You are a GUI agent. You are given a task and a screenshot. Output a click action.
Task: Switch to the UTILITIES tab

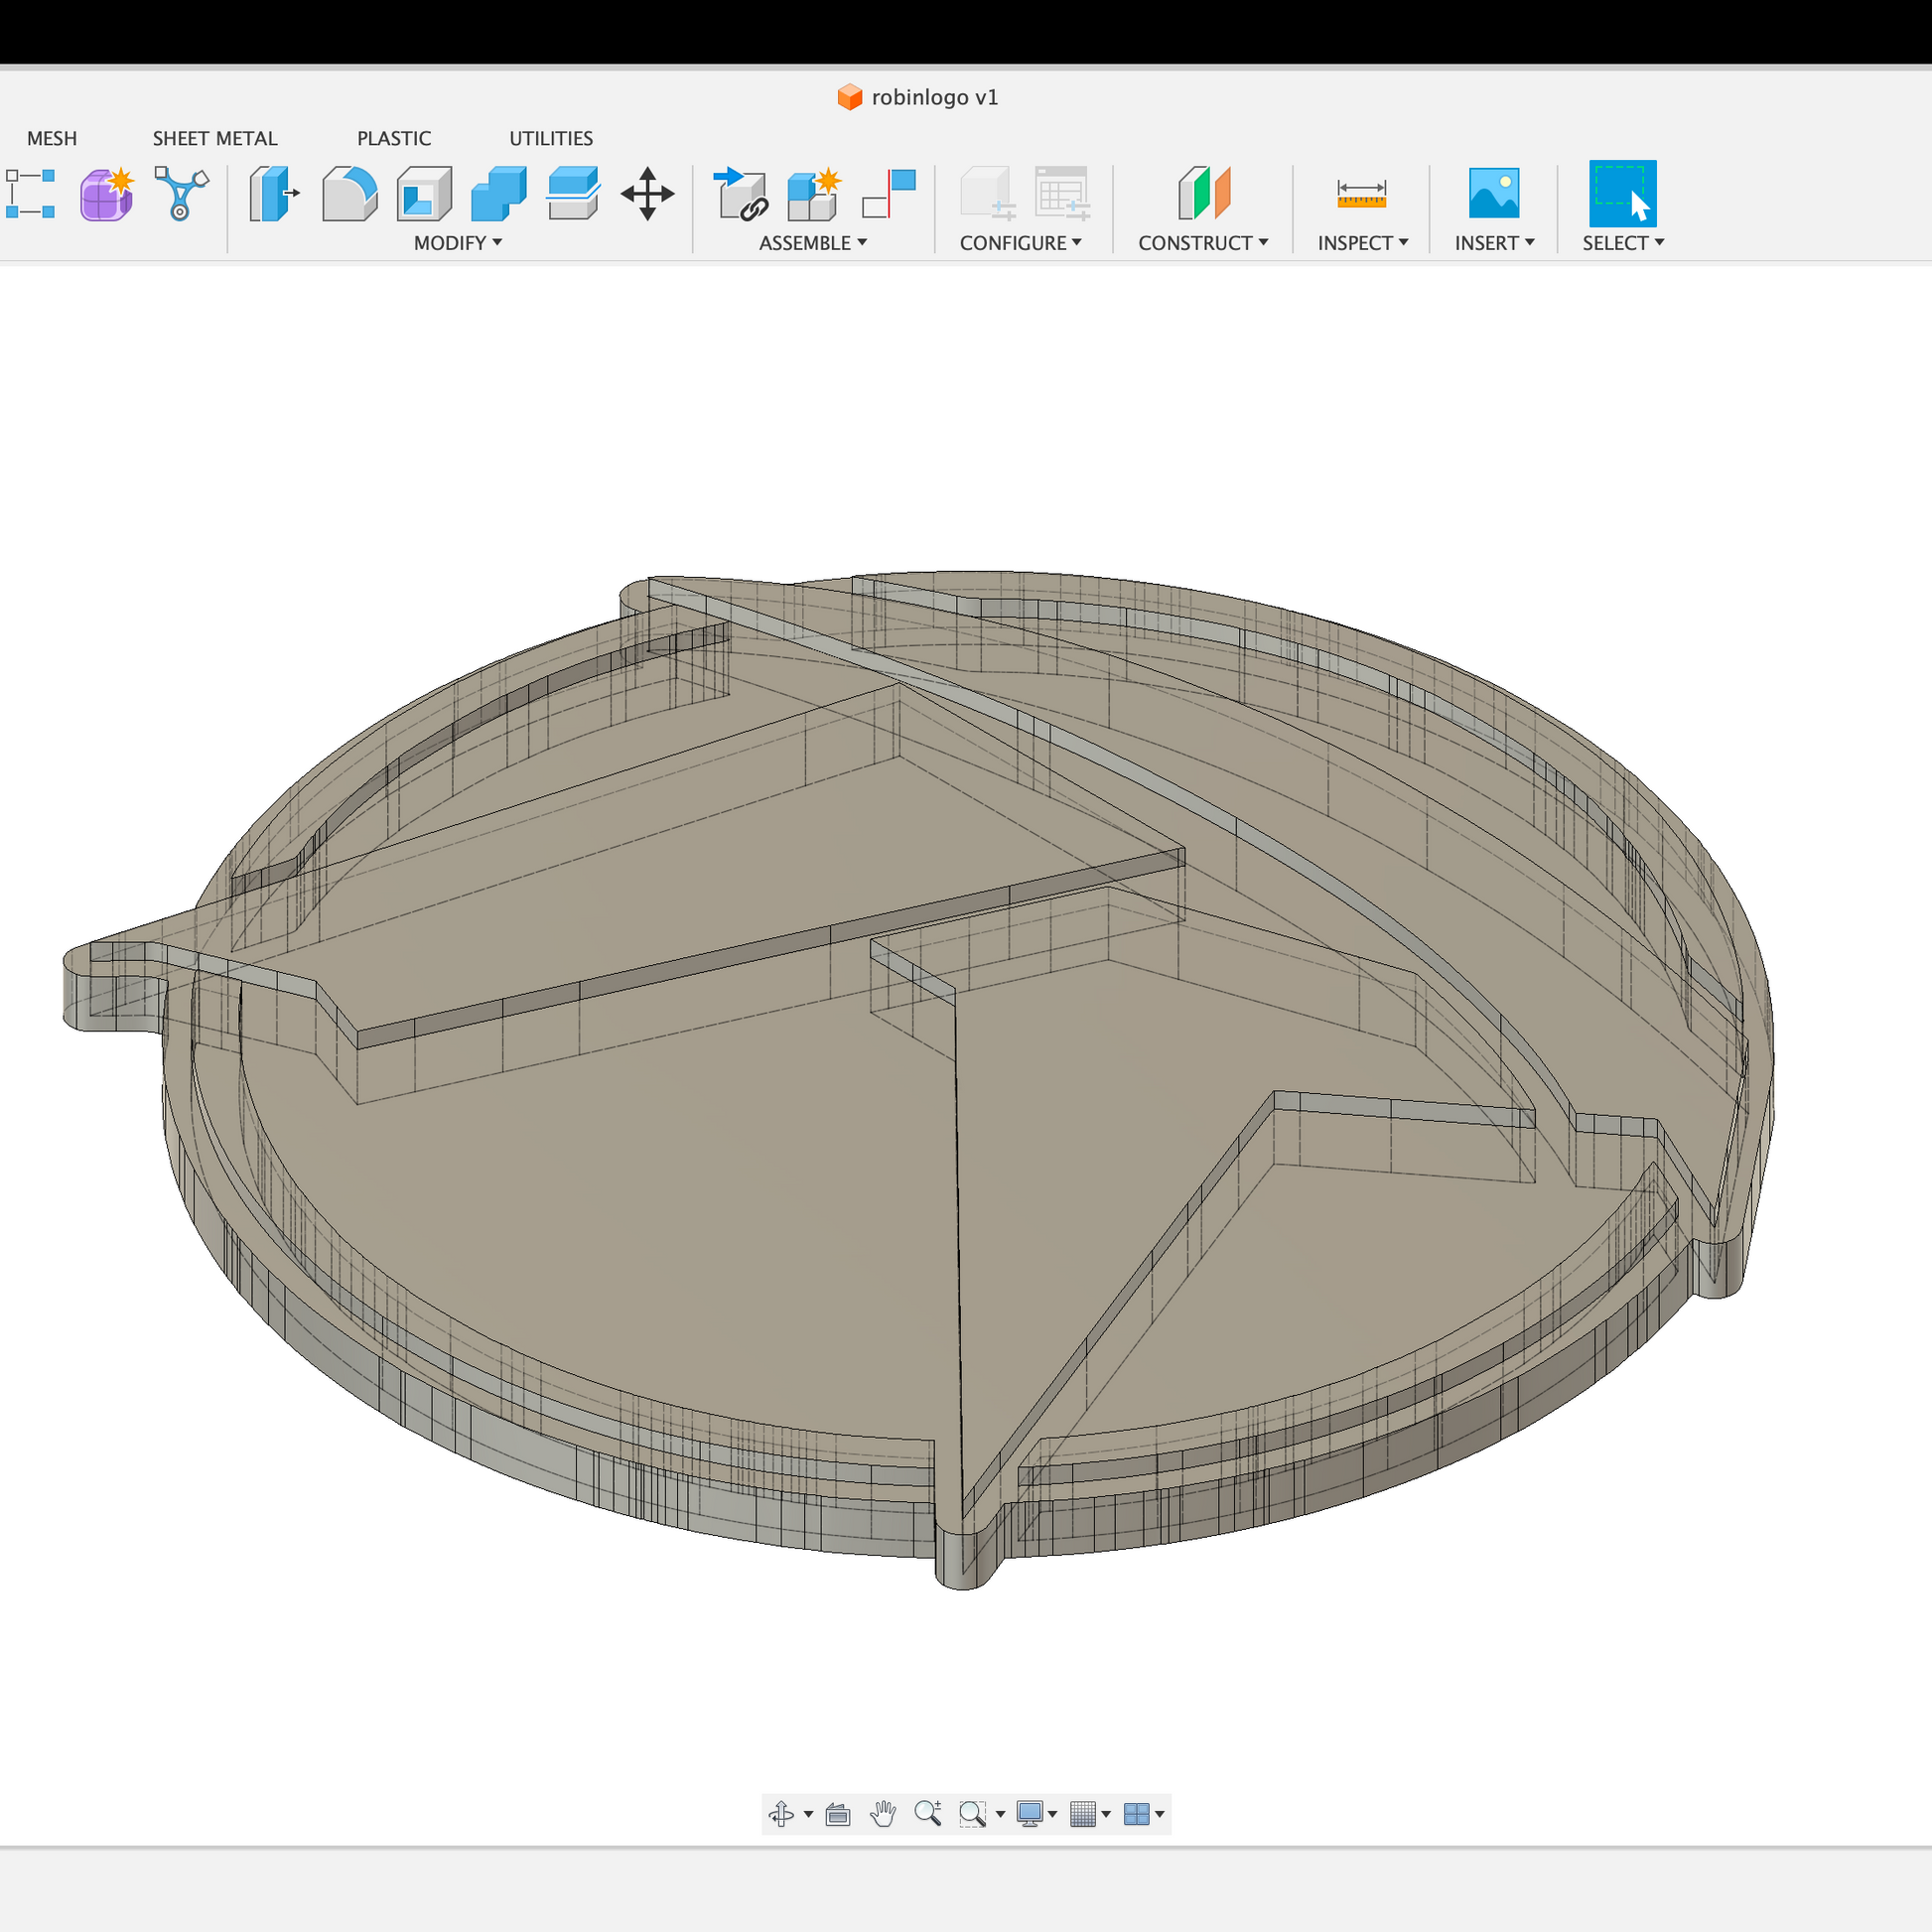point(551,138)
